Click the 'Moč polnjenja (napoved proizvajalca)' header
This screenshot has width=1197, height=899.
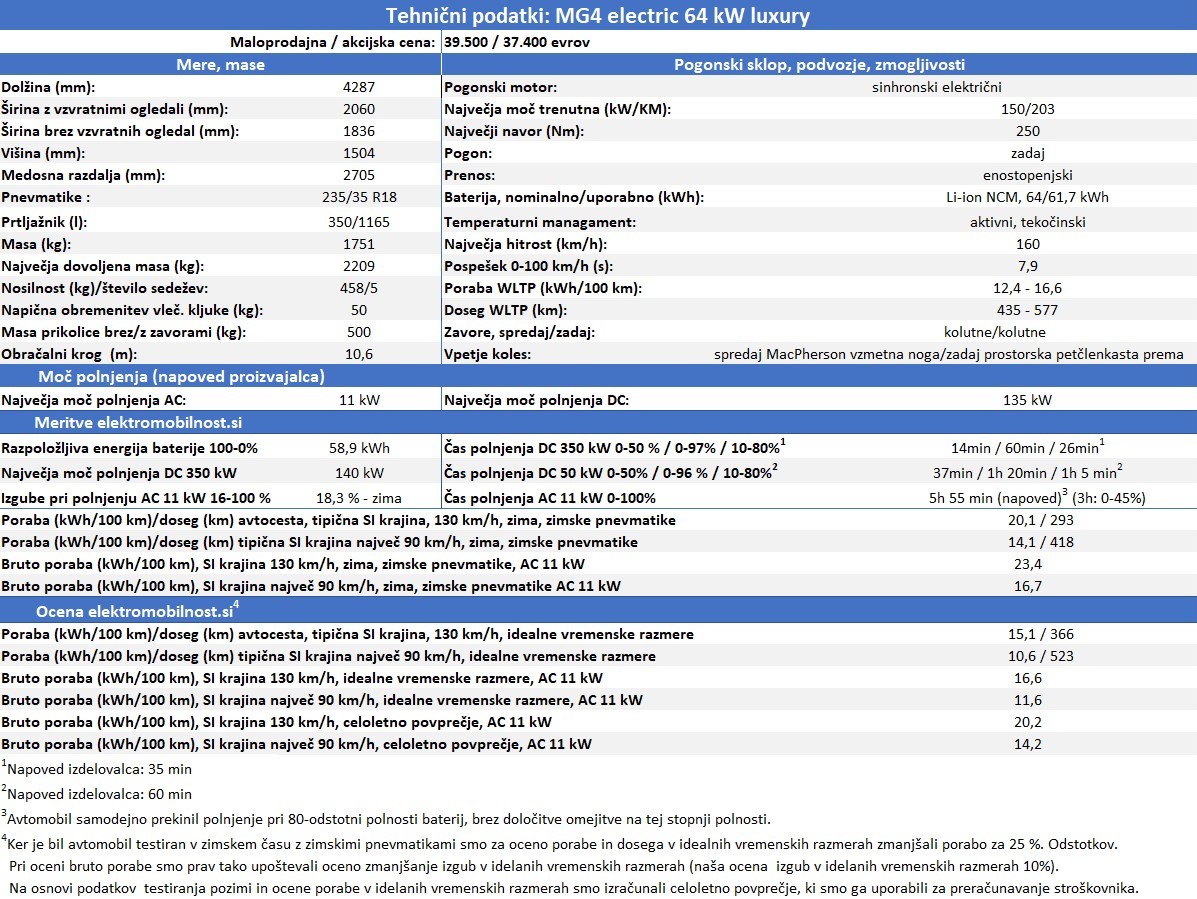point(182,376)
